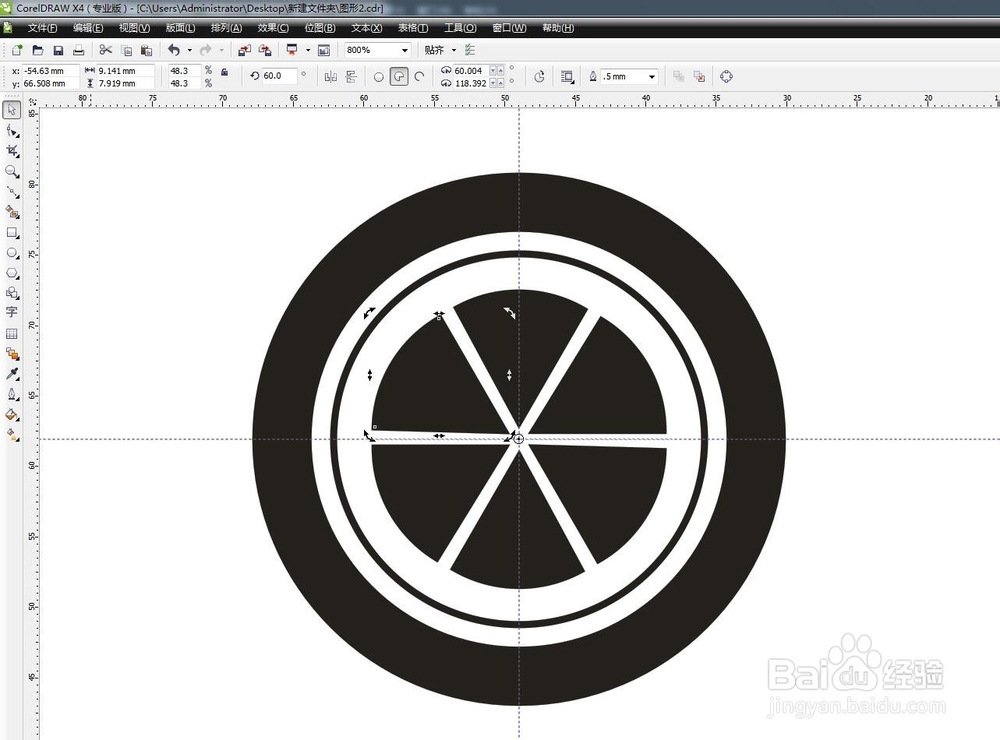The image size is (1000, 740).
Task: Click the Export icon
Action: 265,50
